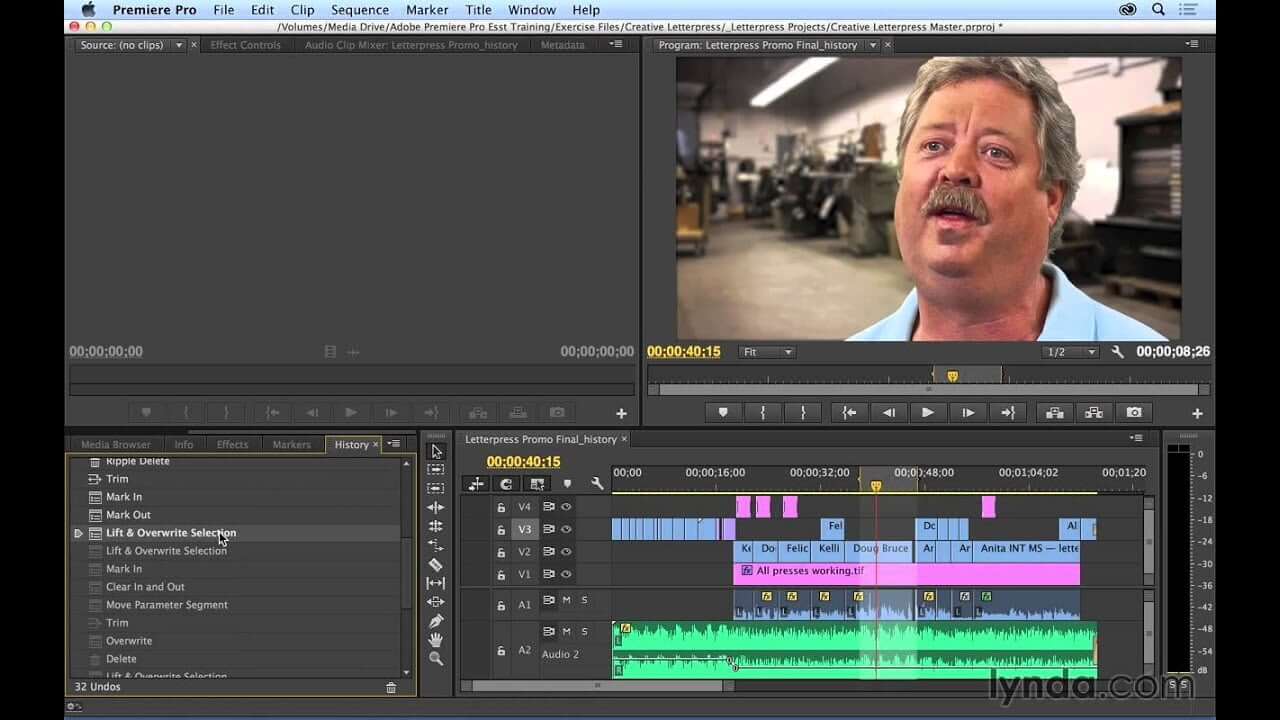Toggle lock on track A1
The width and height of the screenshot is (1280, 720).
pyautogui.click(x=501, y=605)
